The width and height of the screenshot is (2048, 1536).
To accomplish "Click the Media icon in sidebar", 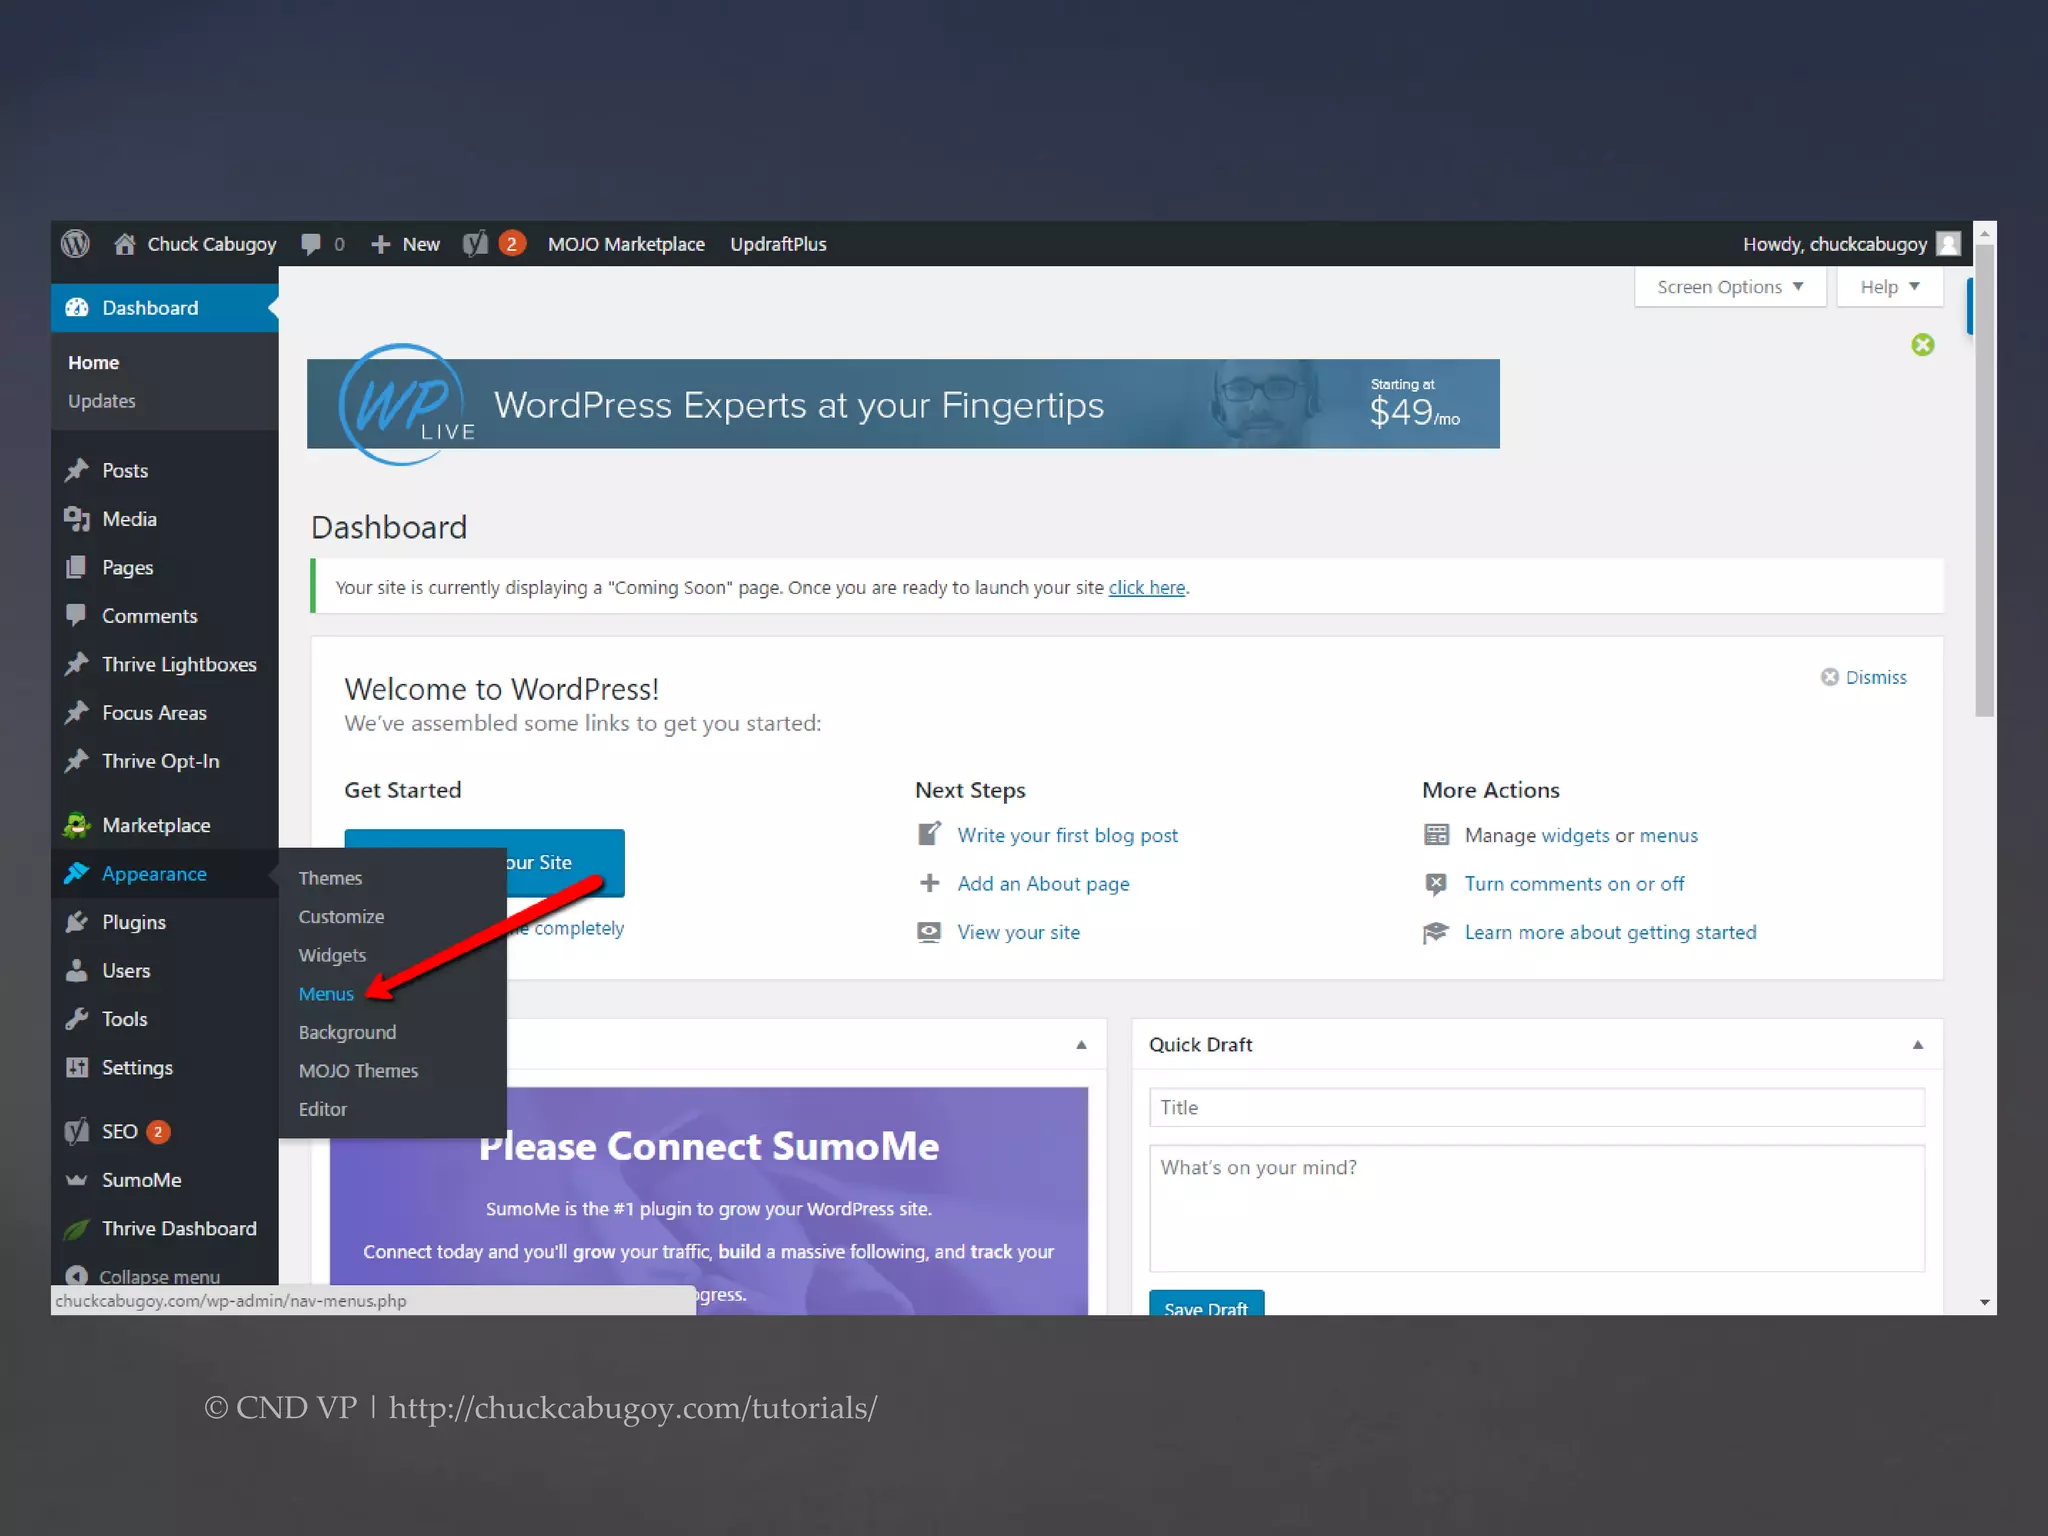I will pyautogui.click(x=77, y=519).
